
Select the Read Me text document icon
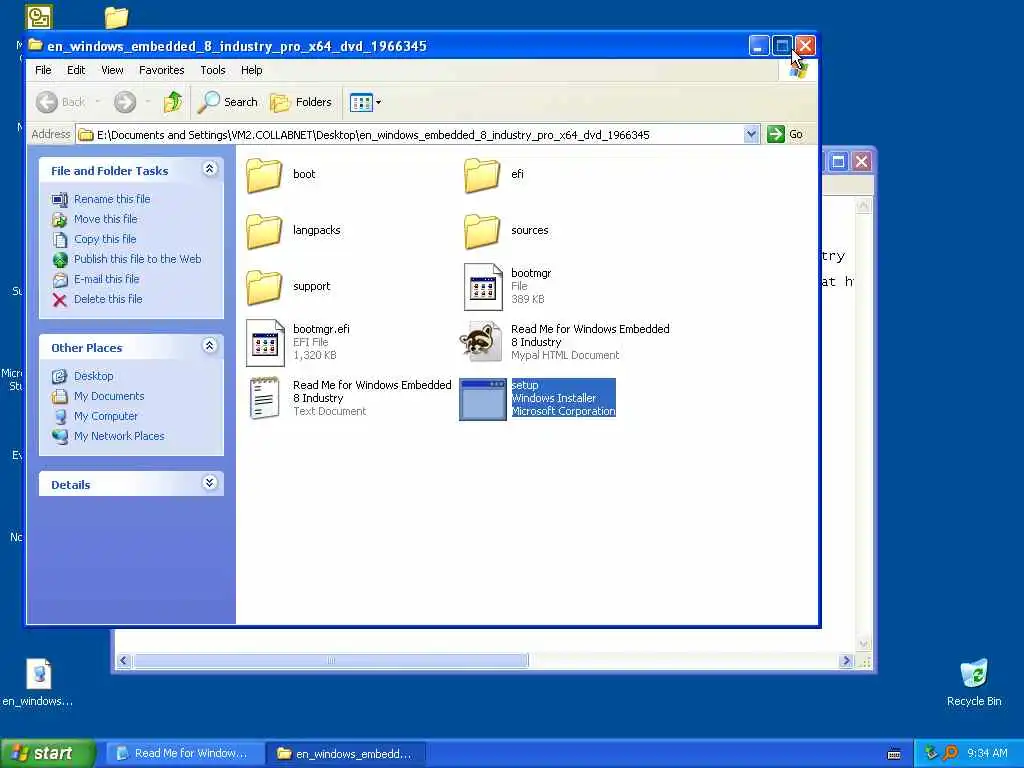(264, 398)
